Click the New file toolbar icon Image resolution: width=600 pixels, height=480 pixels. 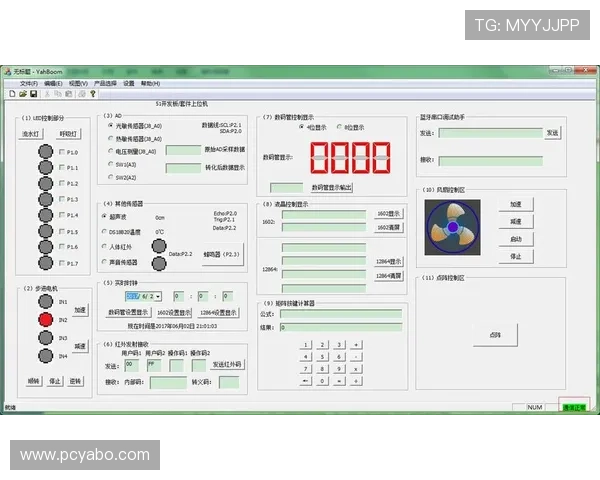pyautogui.click(x=11, y=94)
